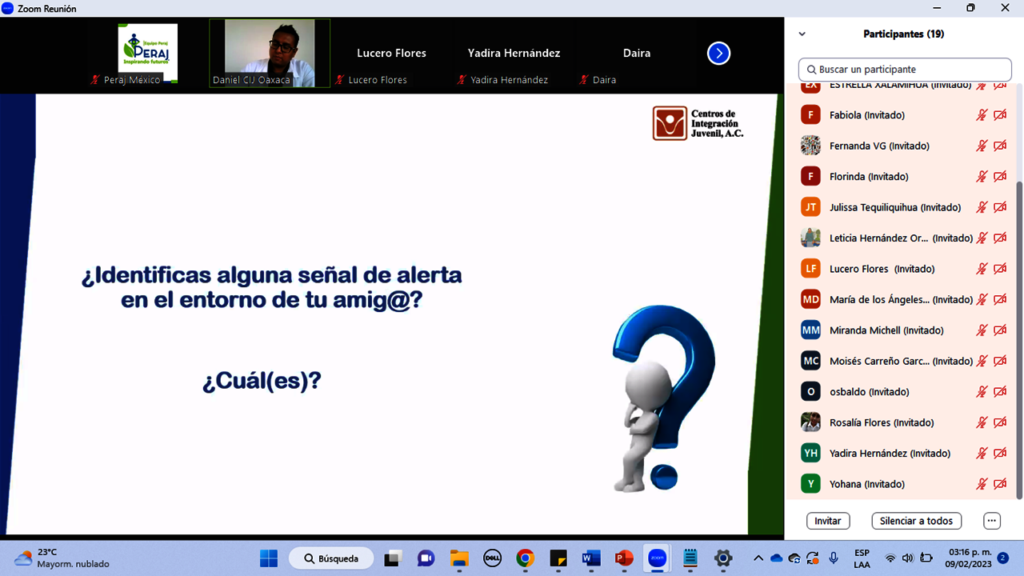Open Windows Settings gear on the taskbar
Screen dimensions: 1024x576
(x=723, y=558)
